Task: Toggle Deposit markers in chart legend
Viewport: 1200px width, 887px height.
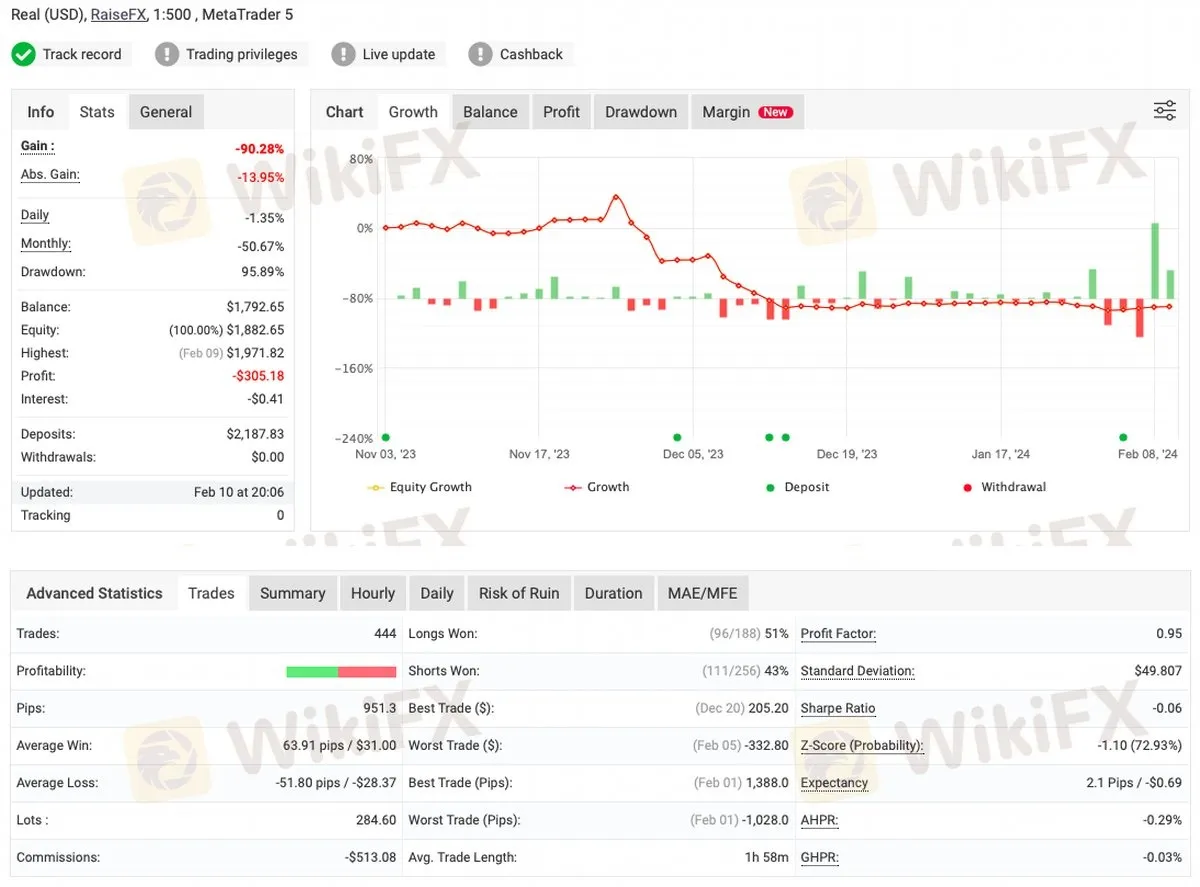Action: tap(797, 487)
